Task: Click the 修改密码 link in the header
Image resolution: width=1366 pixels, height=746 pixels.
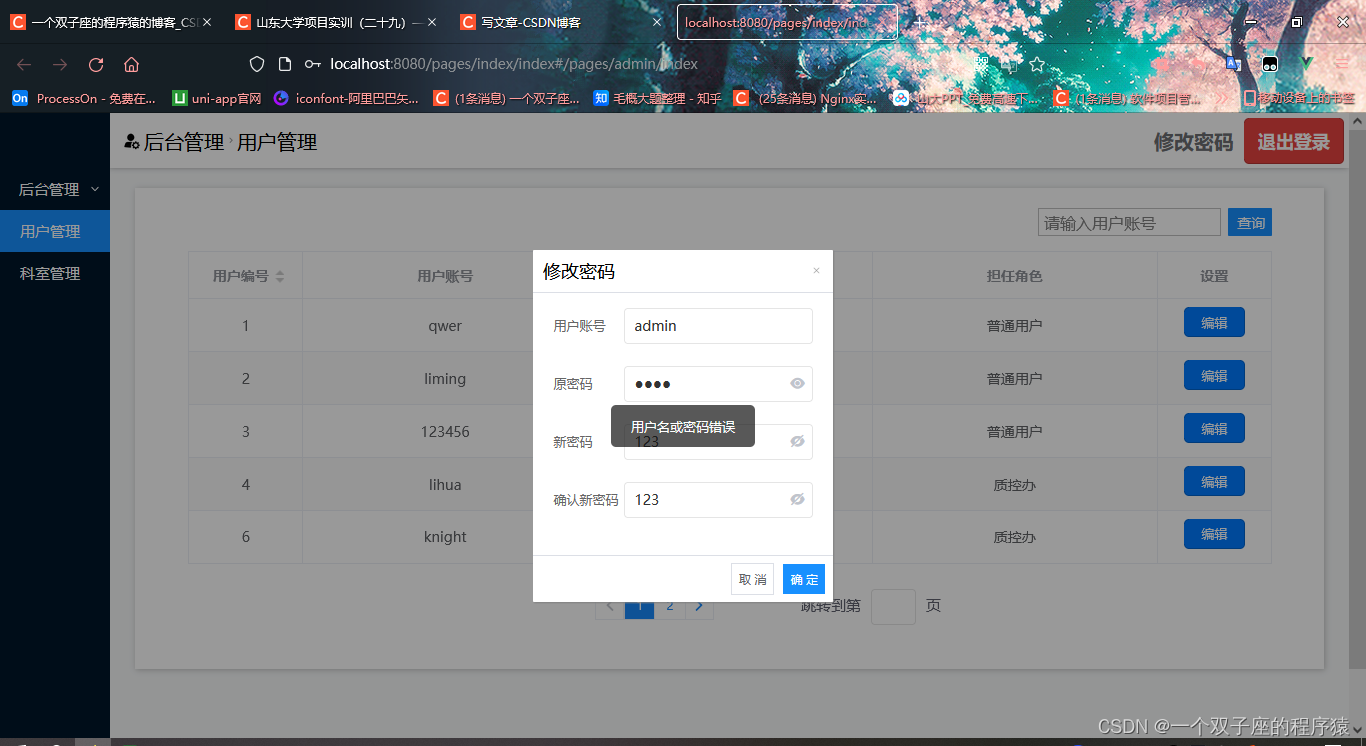Action: (x=1193, y=142)
